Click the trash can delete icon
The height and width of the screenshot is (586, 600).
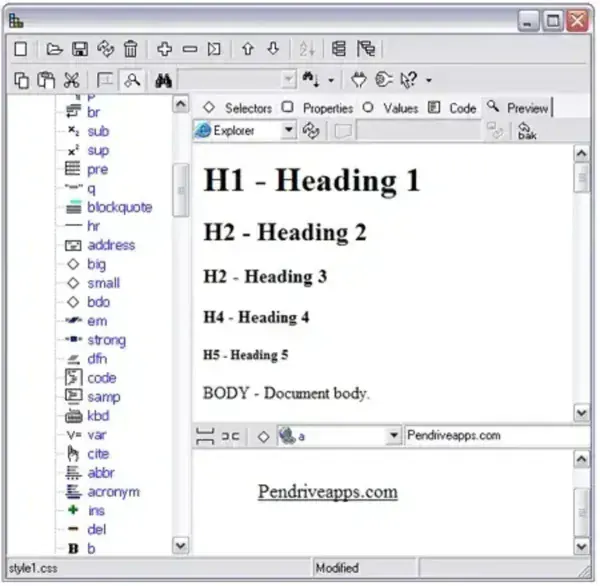(130, 49)
